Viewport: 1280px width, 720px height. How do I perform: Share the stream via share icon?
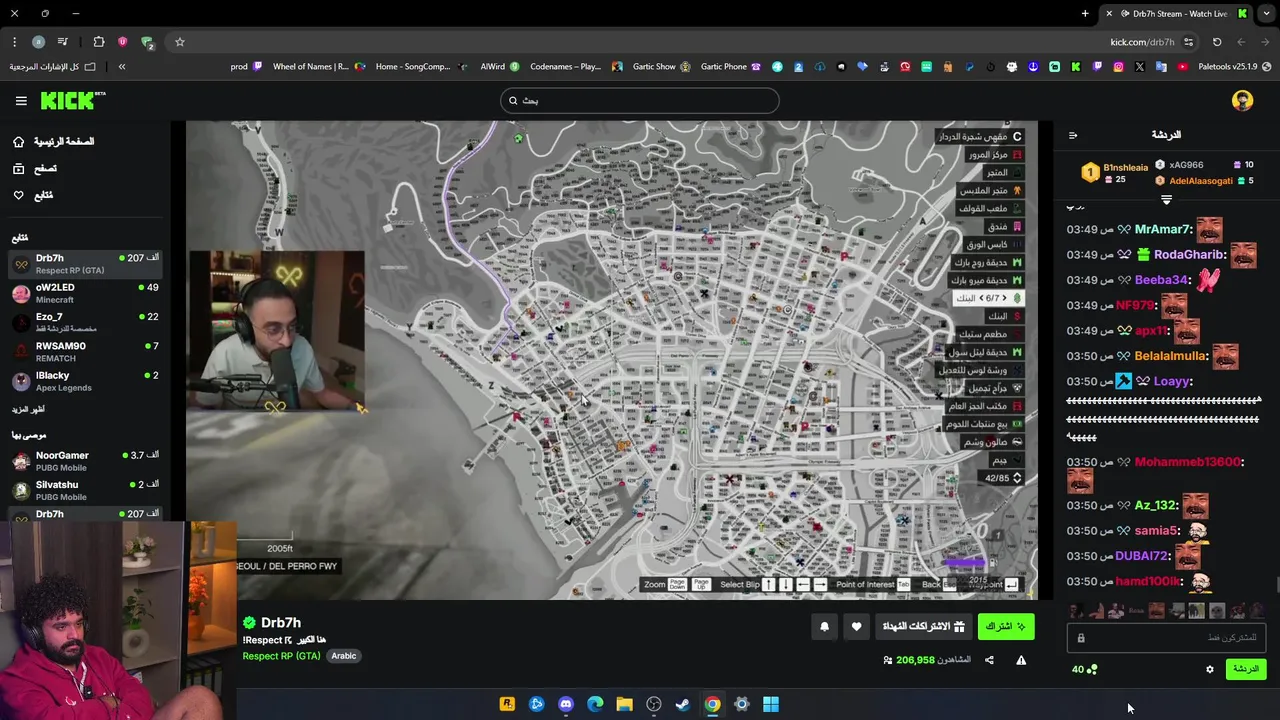coord(989,660)
